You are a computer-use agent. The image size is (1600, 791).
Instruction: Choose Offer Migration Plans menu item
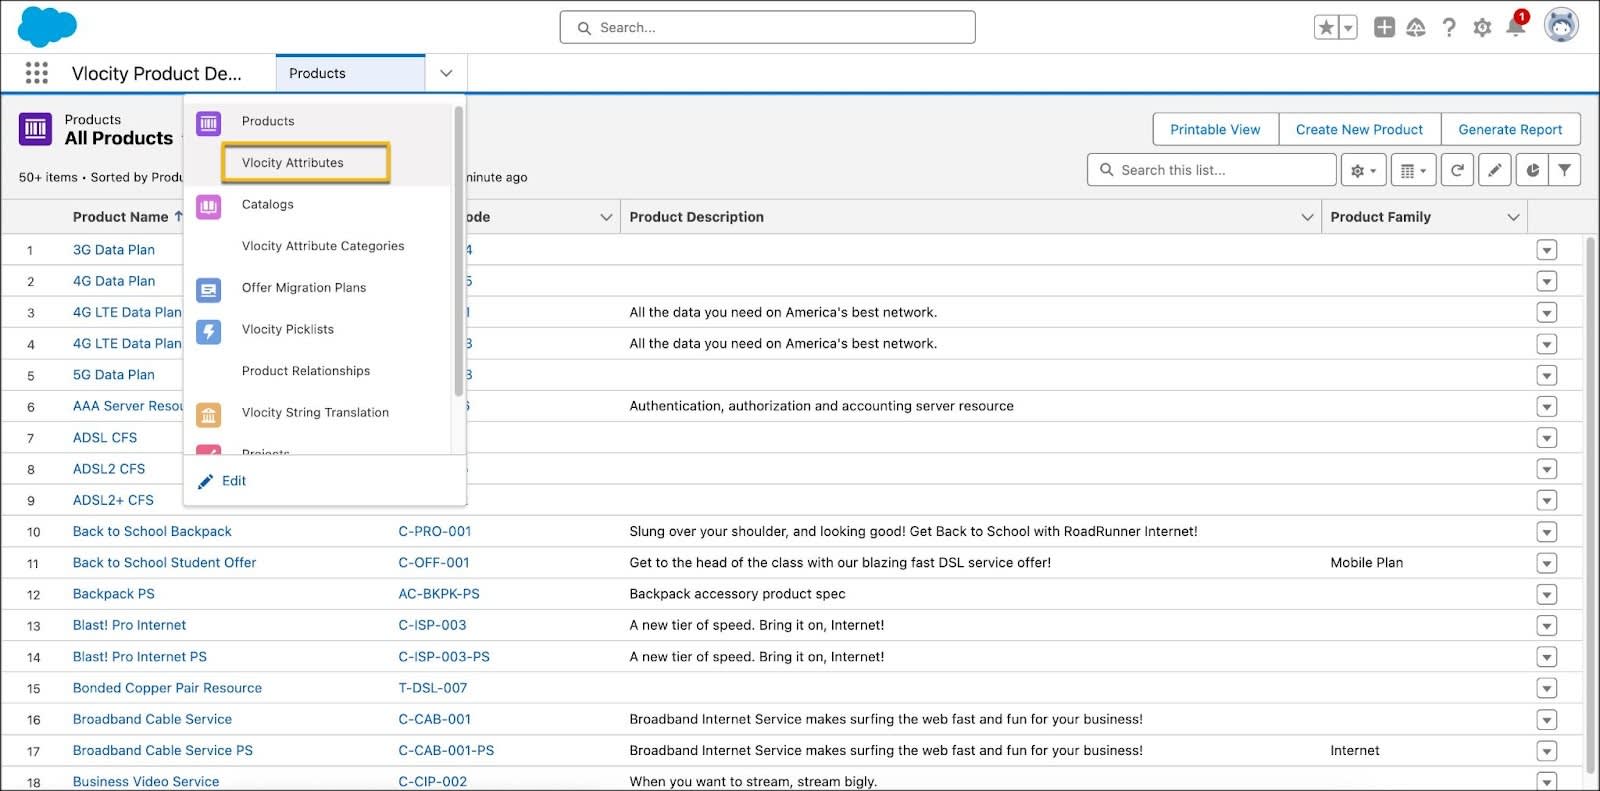304,288
